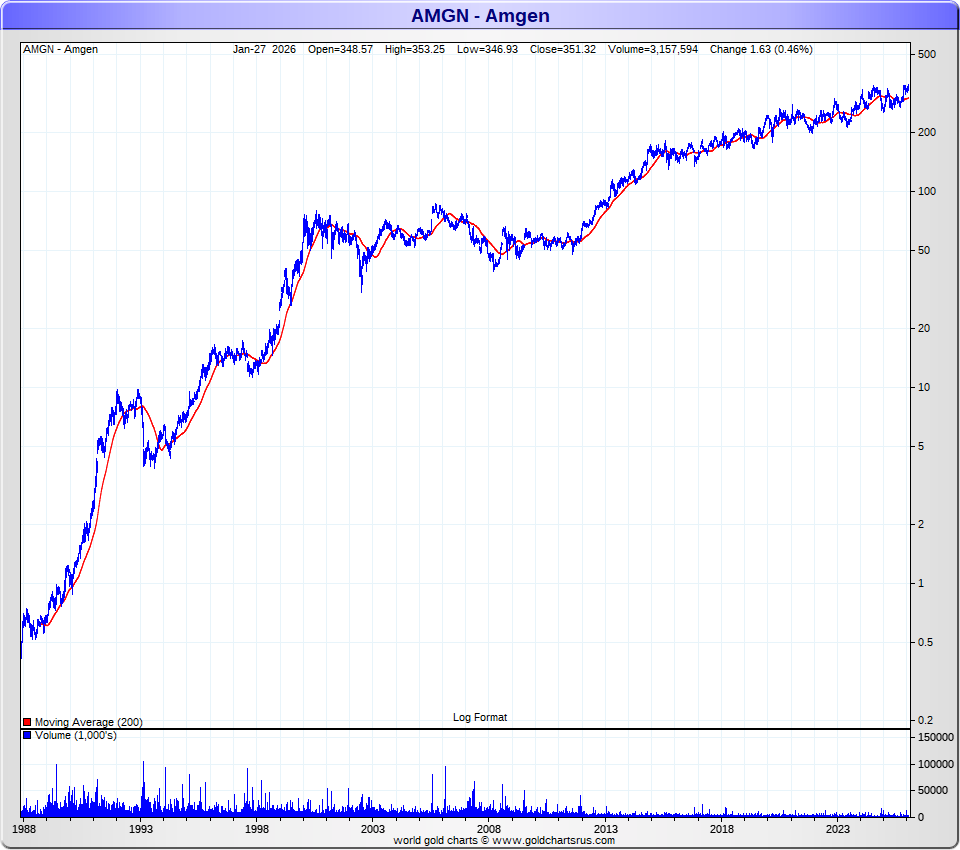This screenshot has width=960, height=850.
Task: Click the Log Format label
Action: coord(480,717)
